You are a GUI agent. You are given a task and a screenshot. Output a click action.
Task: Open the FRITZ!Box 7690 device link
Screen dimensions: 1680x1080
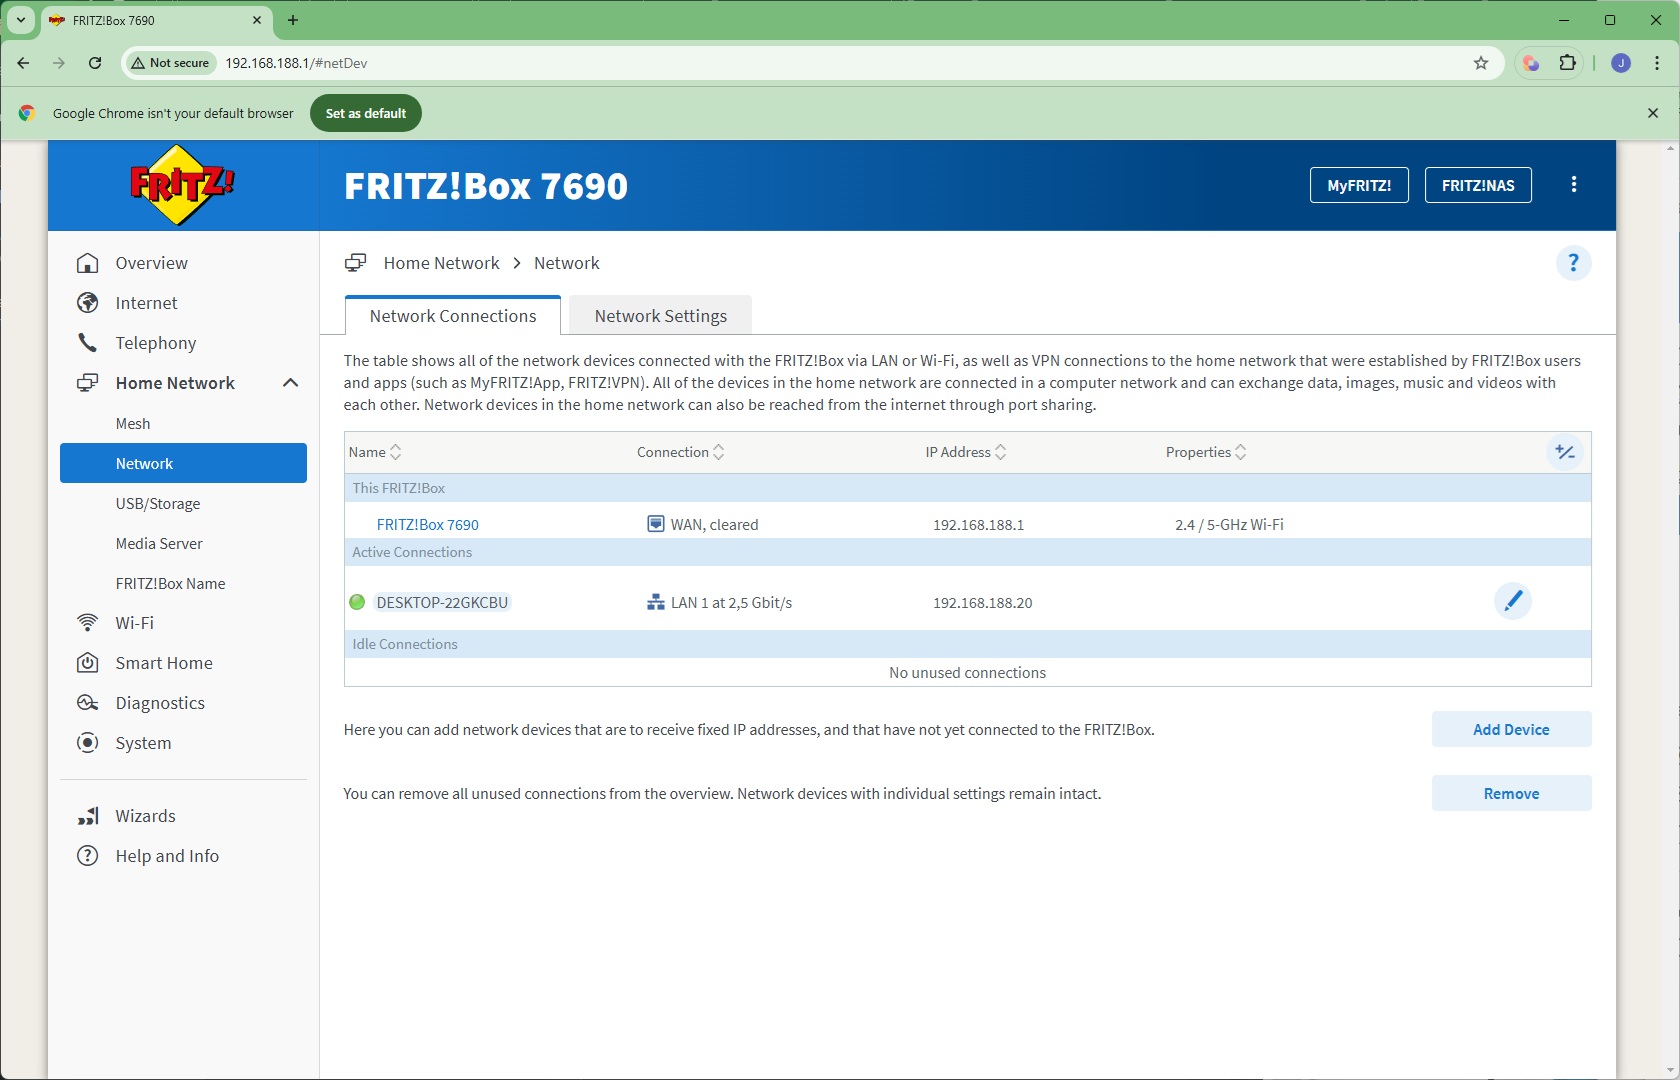tap(428, 524)
